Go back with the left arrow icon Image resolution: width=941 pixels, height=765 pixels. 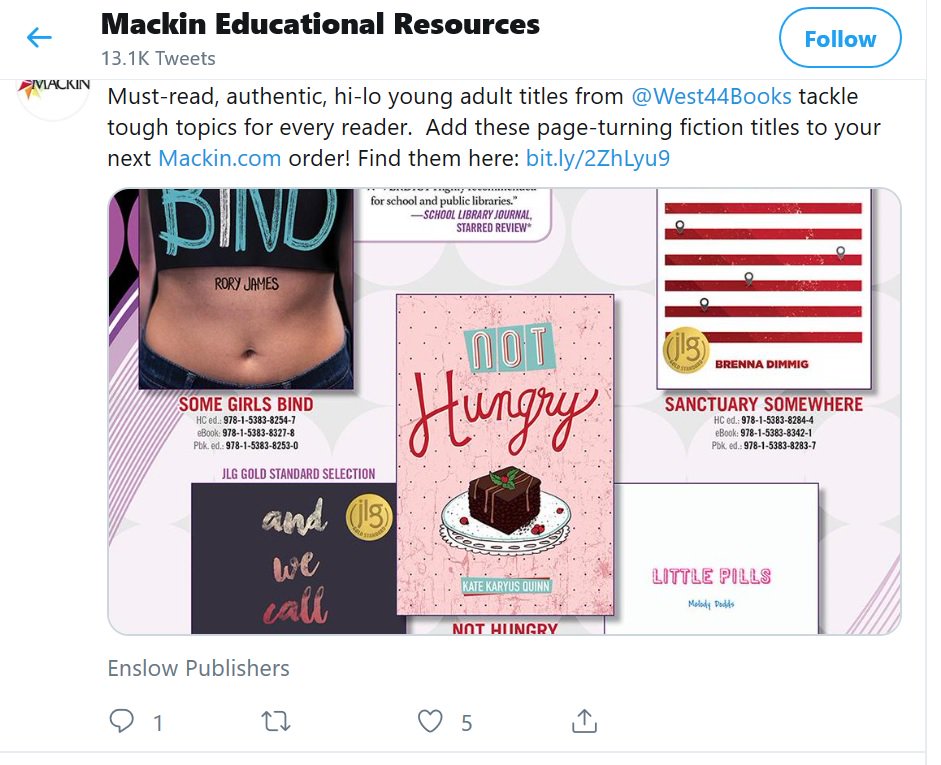coord(40,38)
